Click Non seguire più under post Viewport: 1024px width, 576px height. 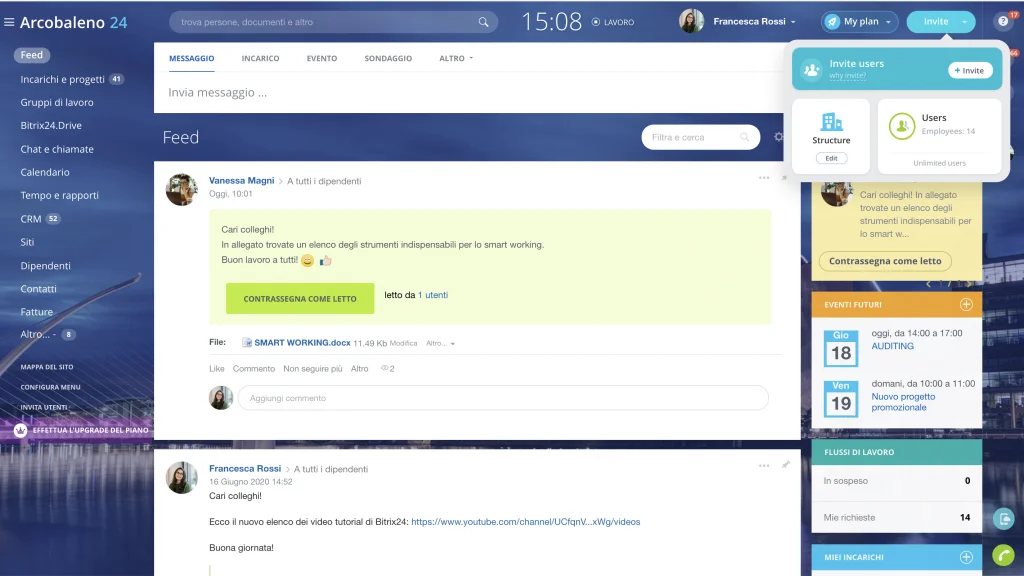point(312,369)
